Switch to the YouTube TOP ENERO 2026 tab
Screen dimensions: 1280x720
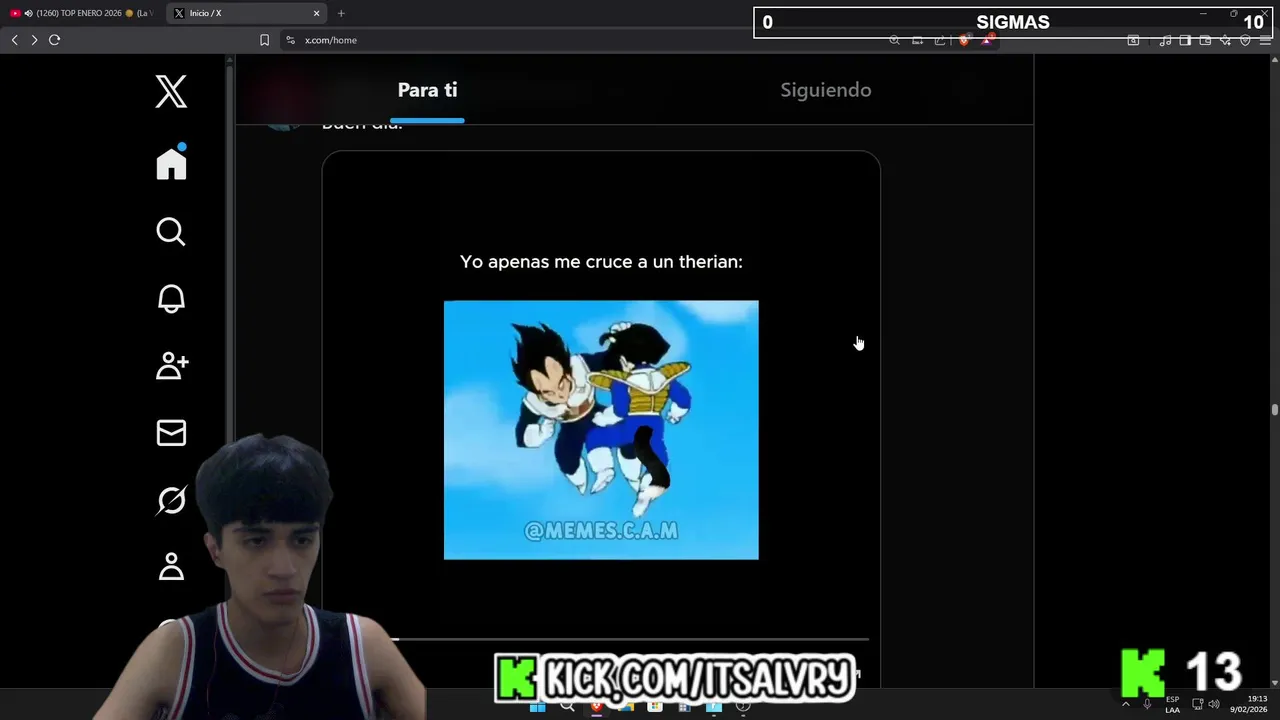tap(81, 13)
